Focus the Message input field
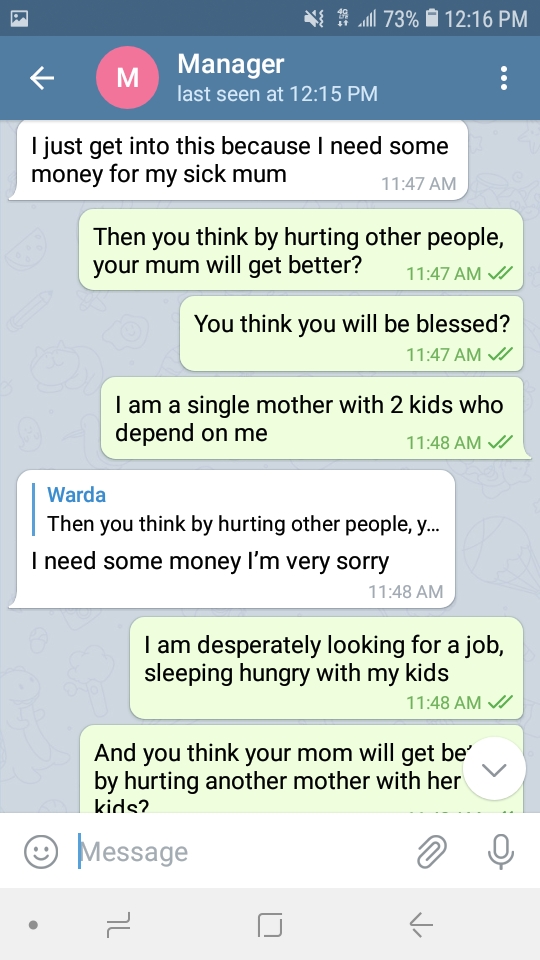The width and height of the screenshot is (540, 960). coord(242,851)
